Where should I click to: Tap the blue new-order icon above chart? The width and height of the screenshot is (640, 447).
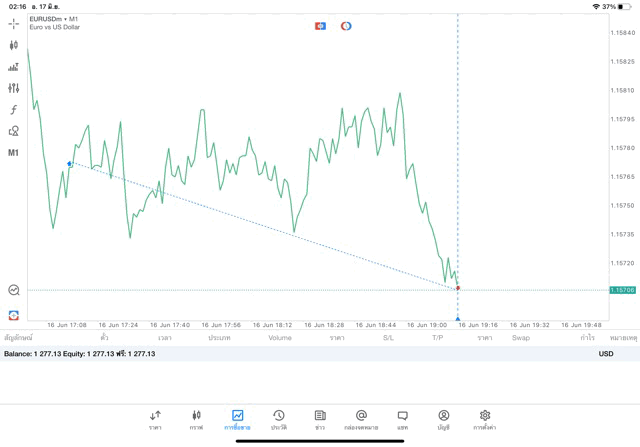tap(320, 26)
